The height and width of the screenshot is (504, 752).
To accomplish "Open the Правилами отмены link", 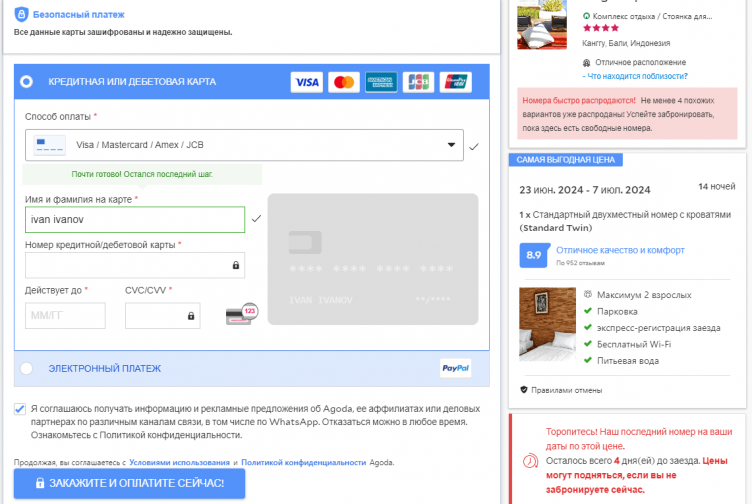I will pyautogui.click(x=566, y=390).
